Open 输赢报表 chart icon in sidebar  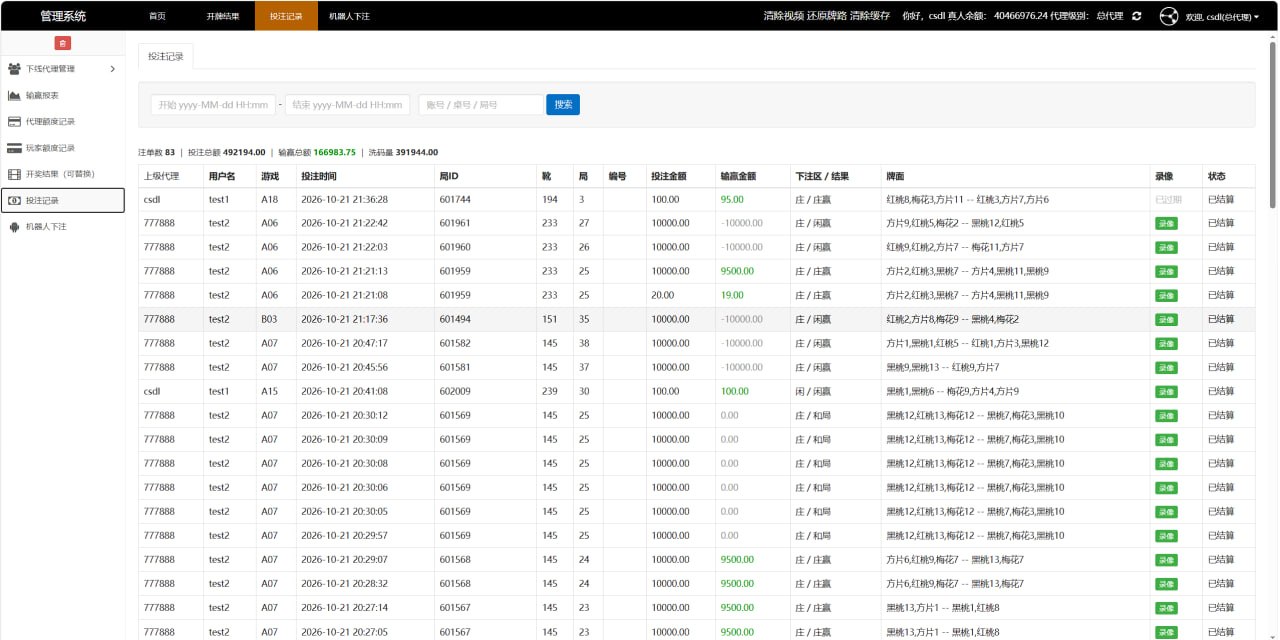pos(14,95)
